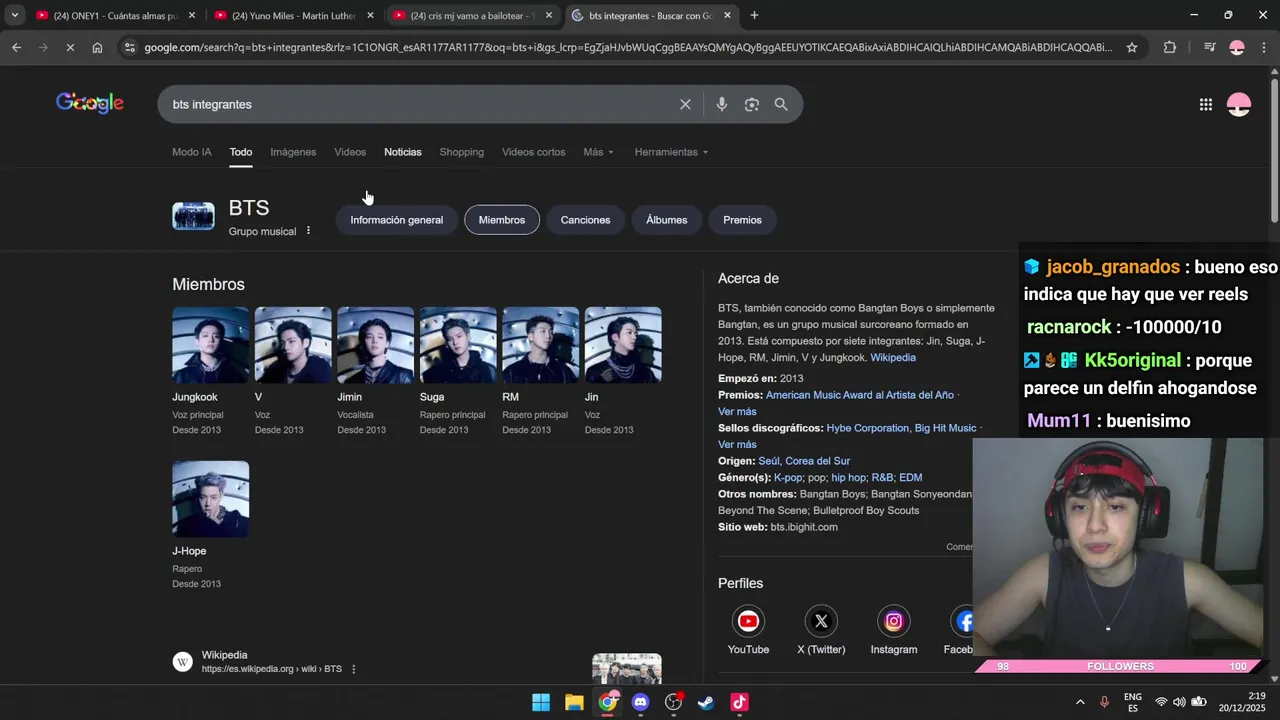Viewport: 1280px width, 720px height.
Task: Open the Windows Start menu
Action: click(541, 702)
